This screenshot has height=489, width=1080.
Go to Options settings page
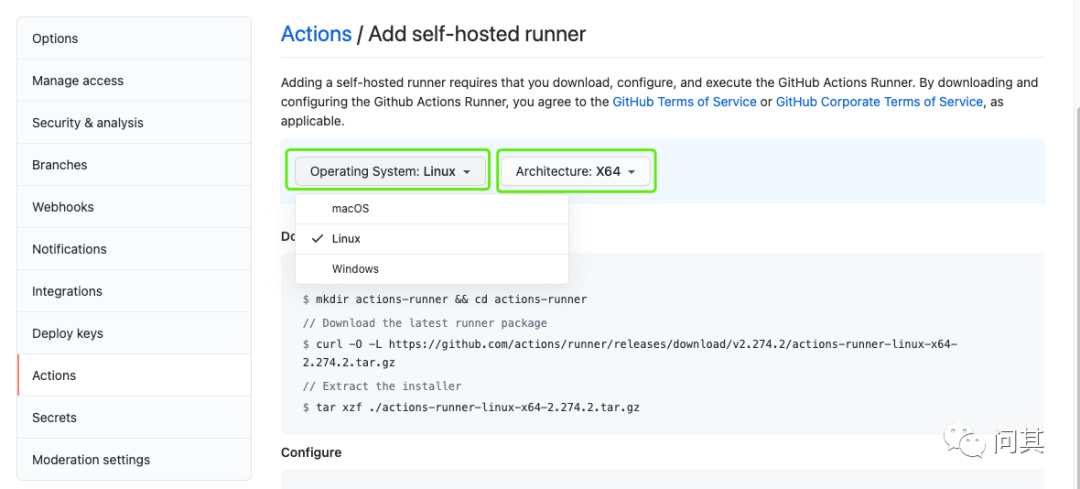[x=134, y=39]
